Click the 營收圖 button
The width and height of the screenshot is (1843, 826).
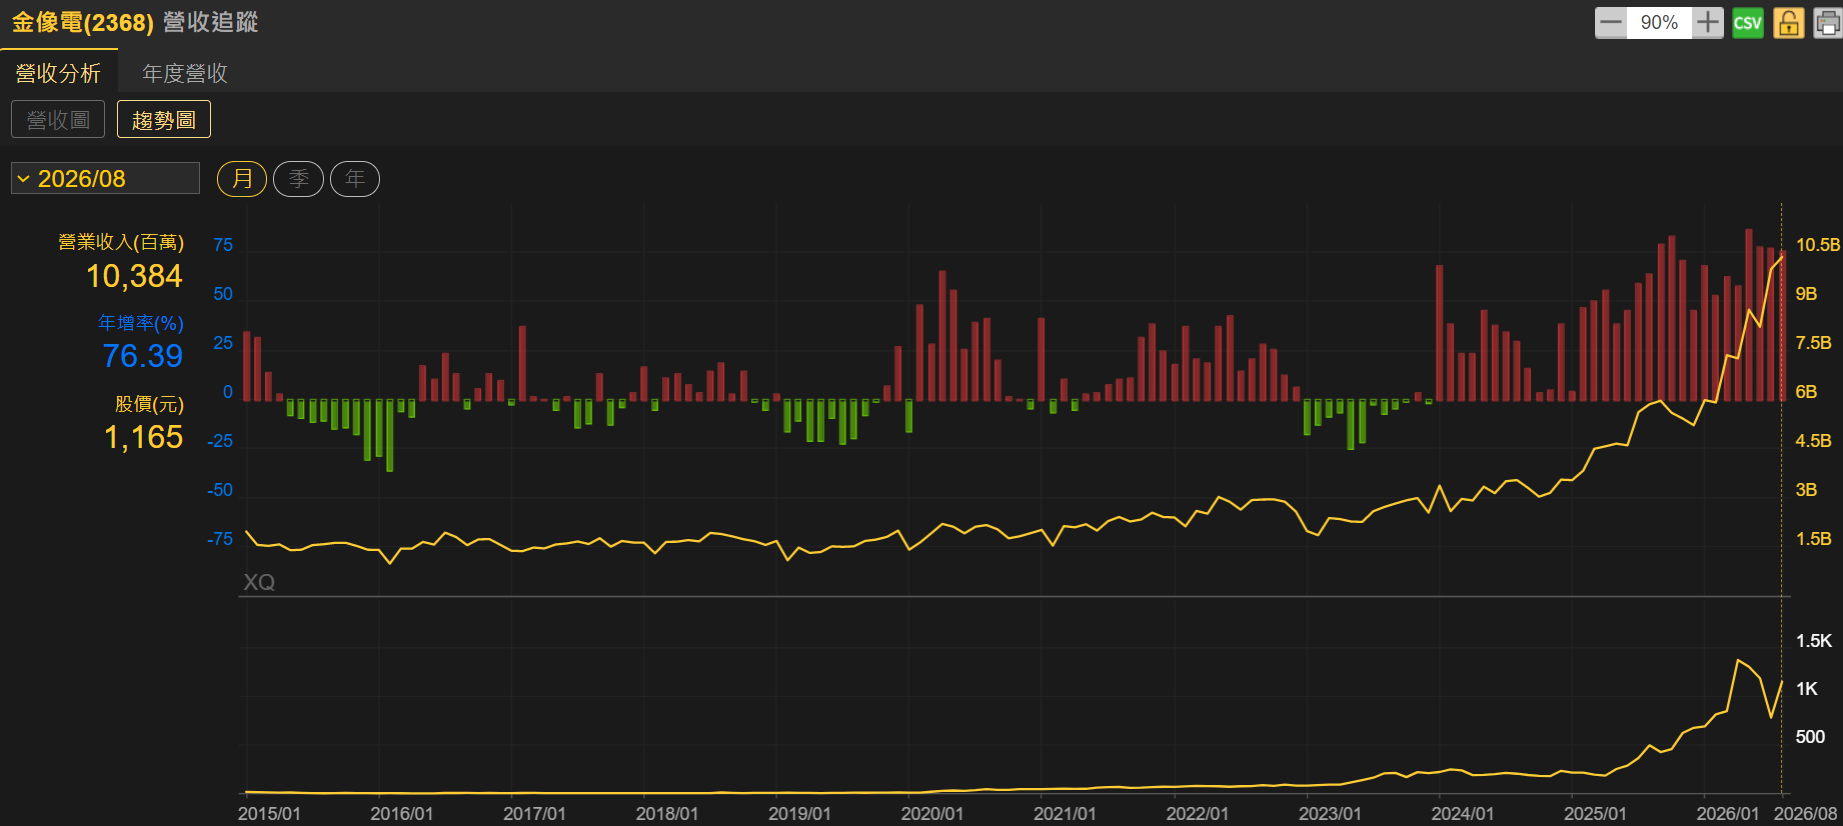pos(58,120)
